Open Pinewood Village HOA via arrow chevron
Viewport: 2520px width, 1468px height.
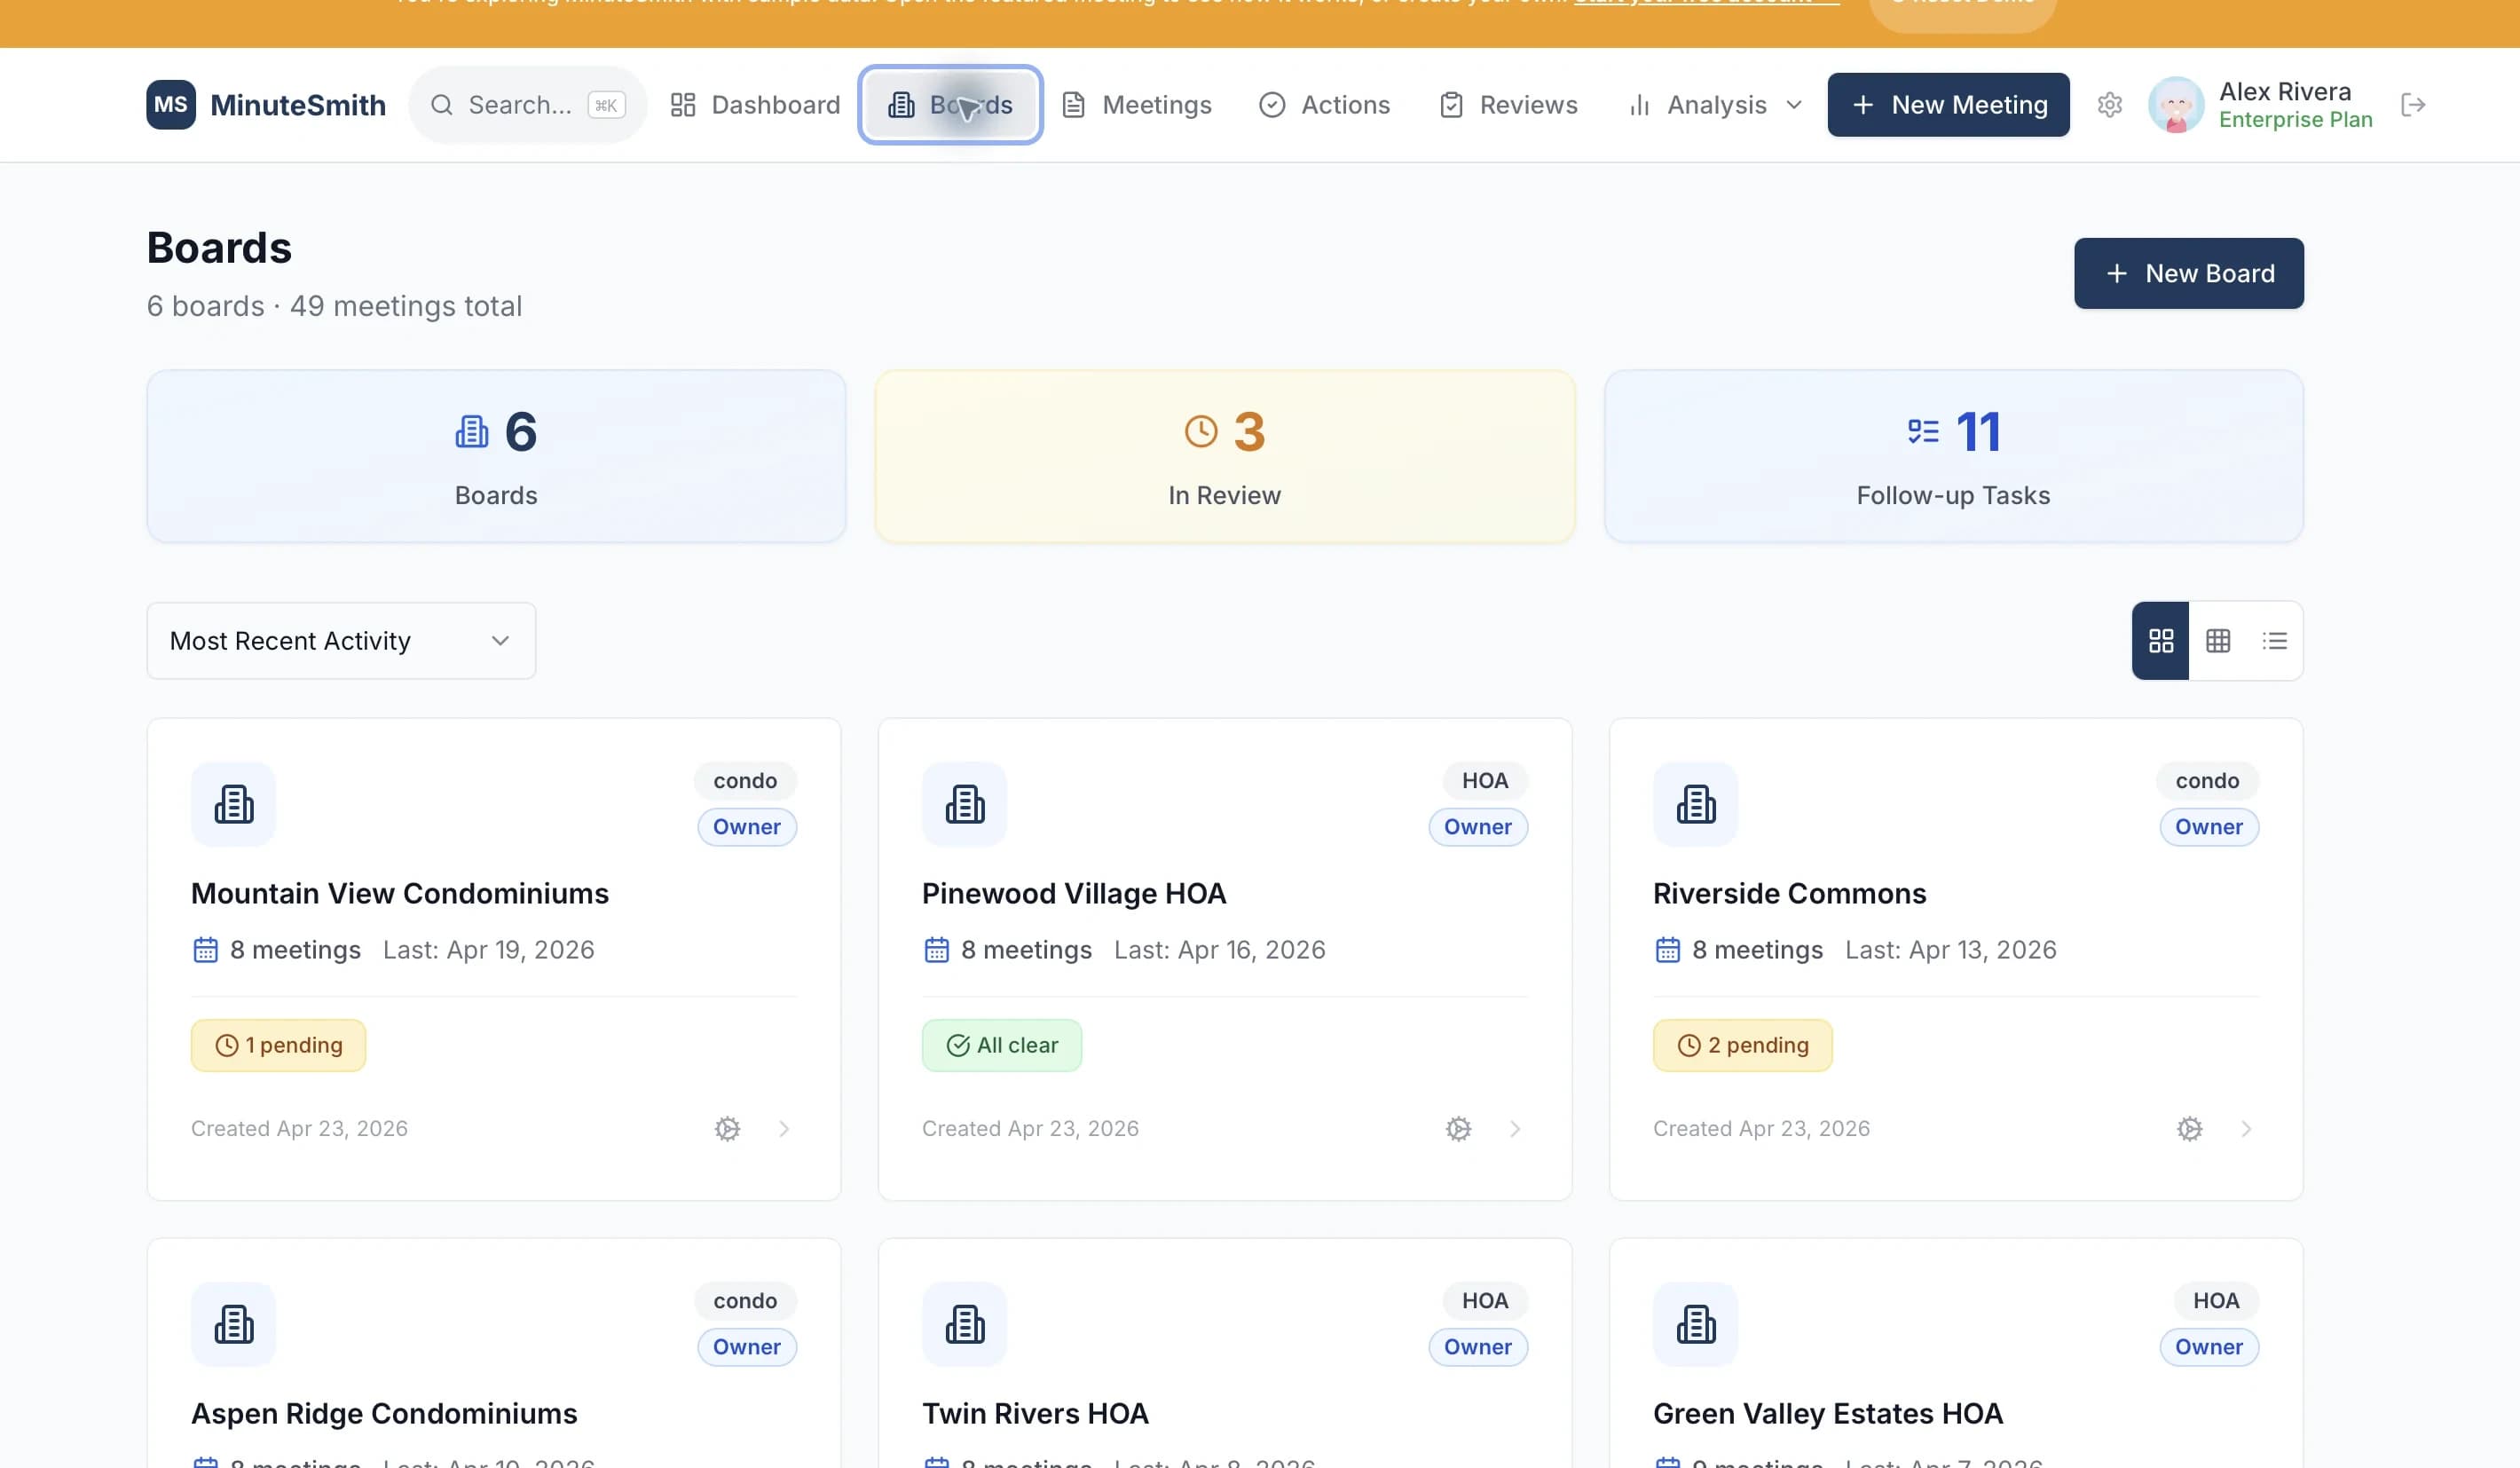pos(1515,1129)
